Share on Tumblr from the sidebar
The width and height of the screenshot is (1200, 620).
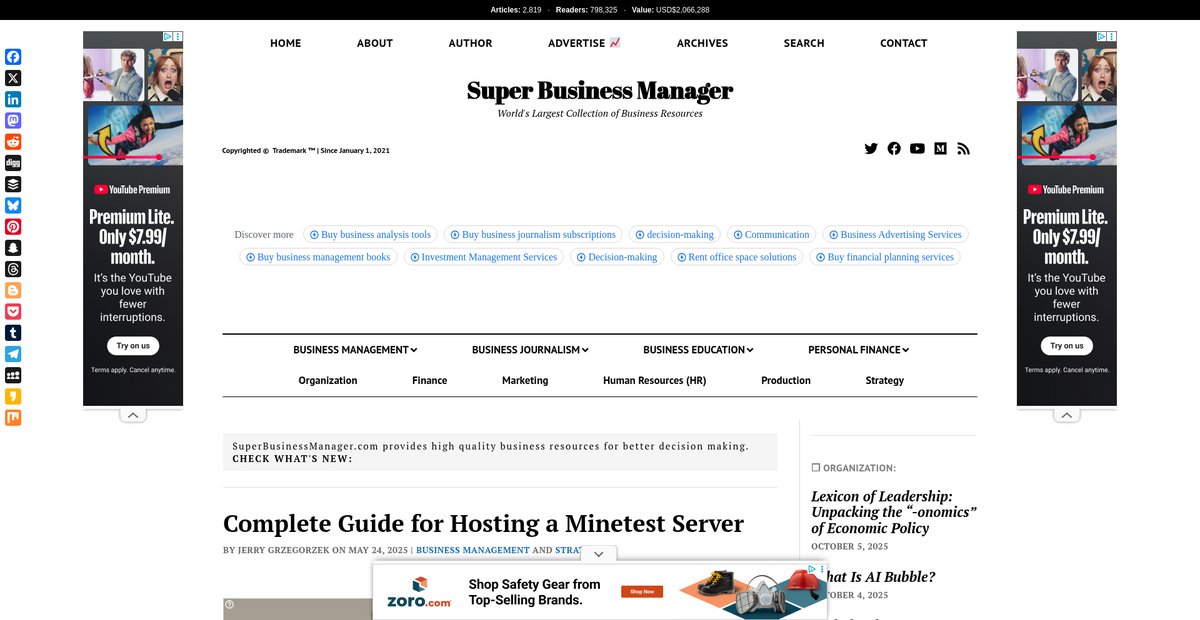[13, 333]
